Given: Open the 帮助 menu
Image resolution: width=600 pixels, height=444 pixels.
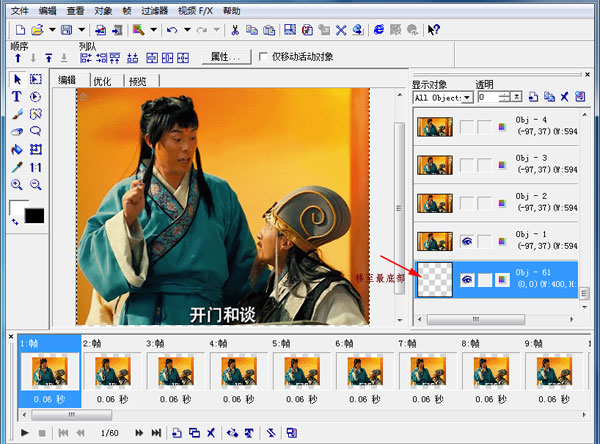Looking at the screenshot, I should 232,11.
